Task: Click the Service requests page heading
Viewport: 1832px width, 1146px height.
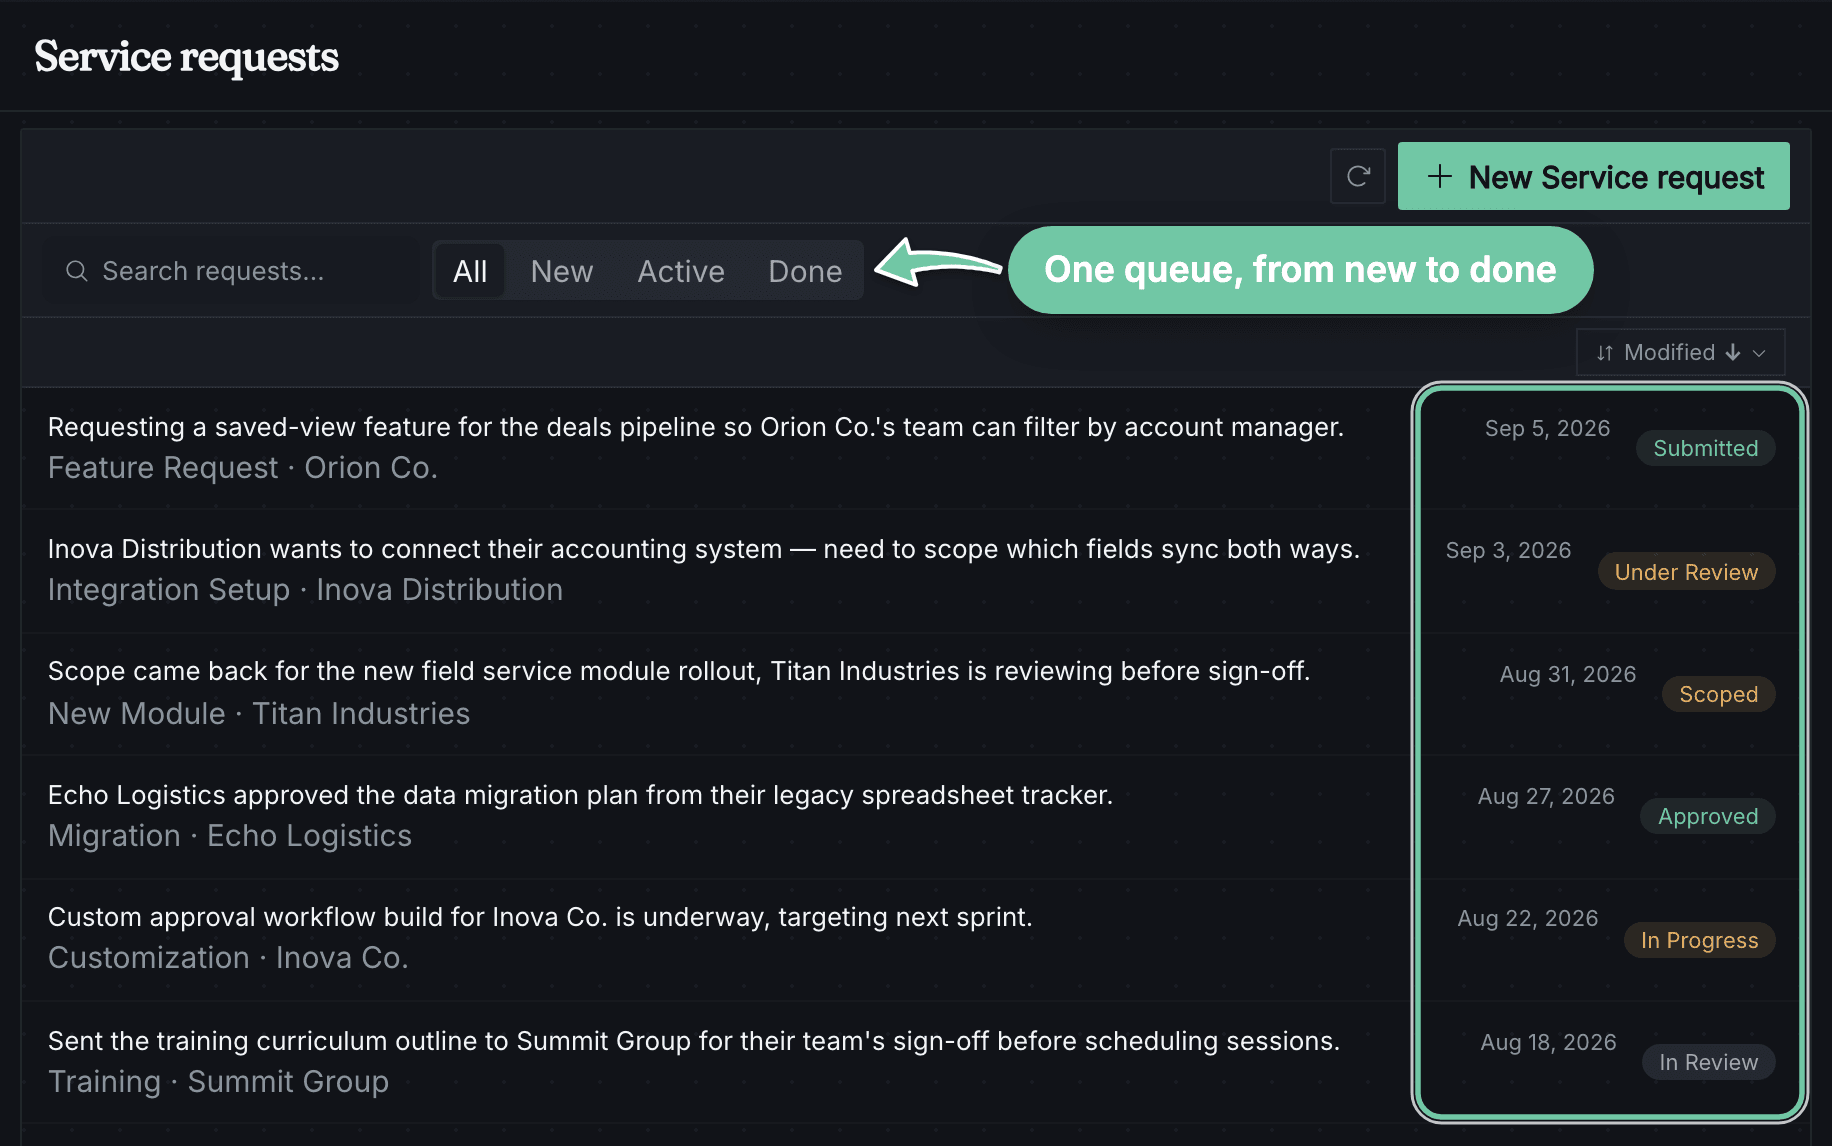Action: click(x=186, y=57)
